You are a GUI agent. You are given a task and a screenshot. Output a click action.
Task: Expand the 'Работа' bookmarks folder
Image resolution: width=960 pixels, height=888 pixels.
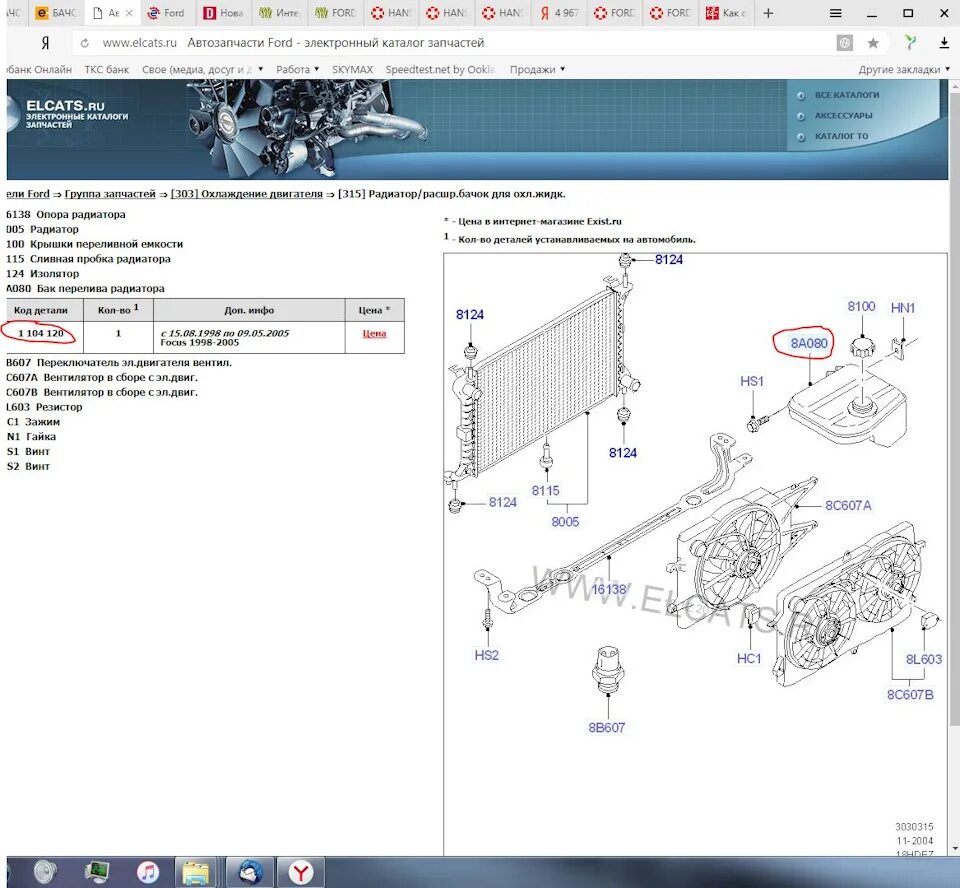tap(298, 69)
